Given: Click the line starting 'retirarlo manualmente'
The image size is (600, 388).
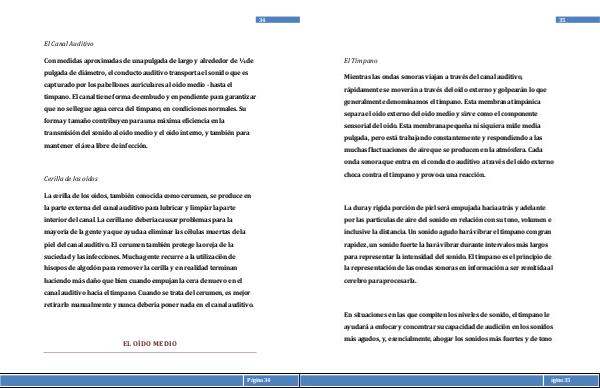Looking at the screenshot, I should click(149, 305).
